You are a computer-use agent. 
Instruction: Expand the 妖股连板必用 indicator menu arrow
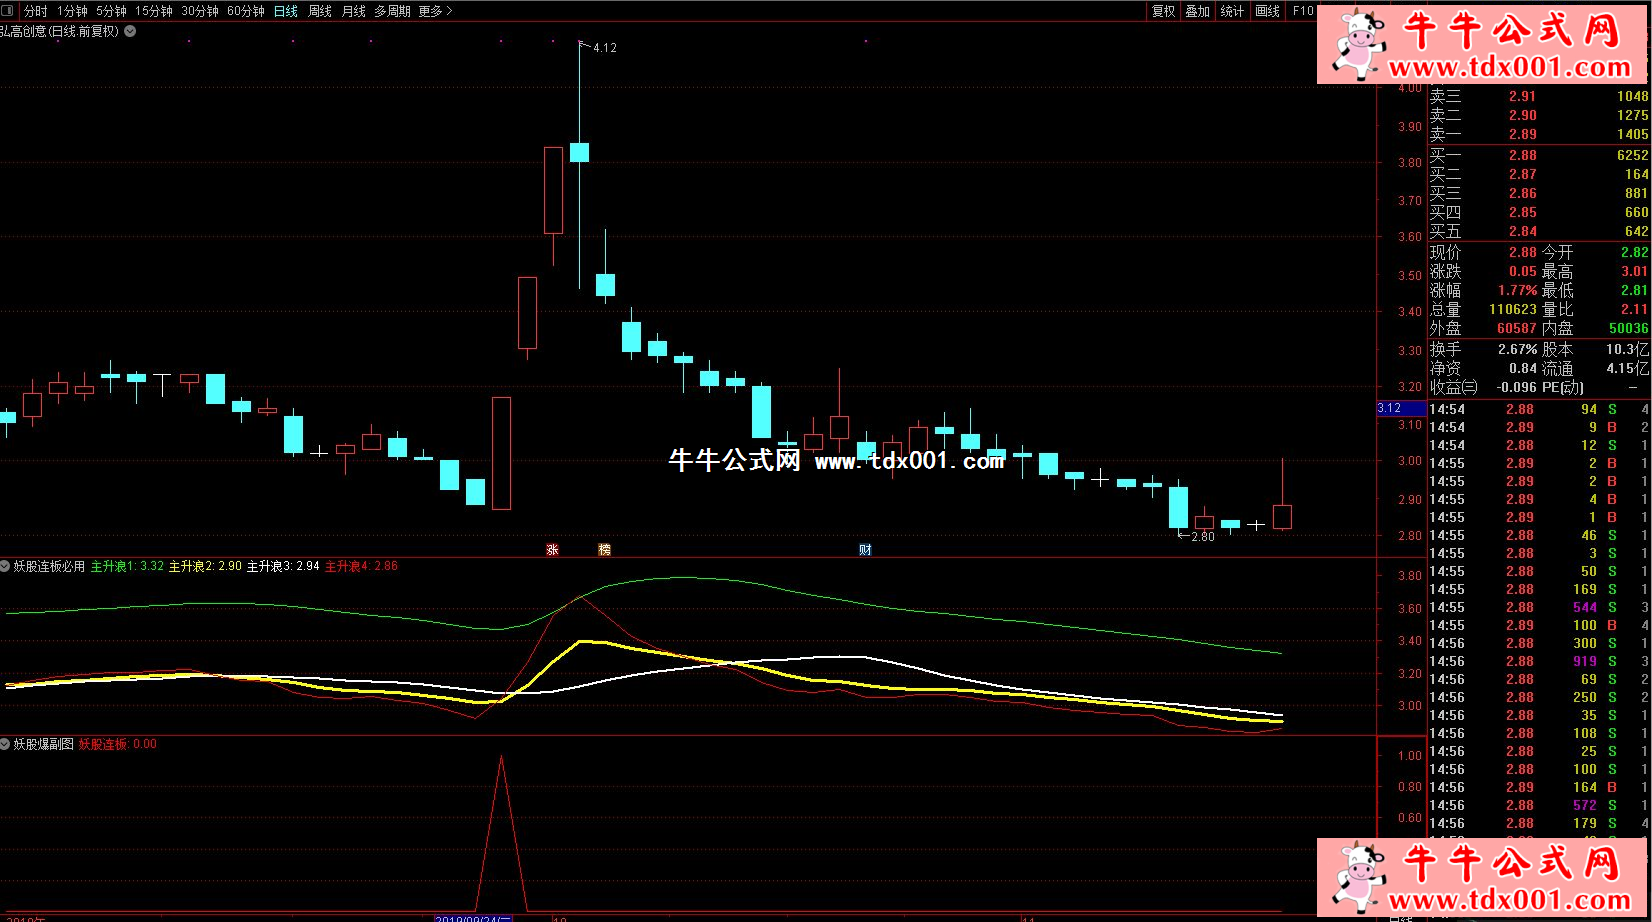(x=5, y=566)
